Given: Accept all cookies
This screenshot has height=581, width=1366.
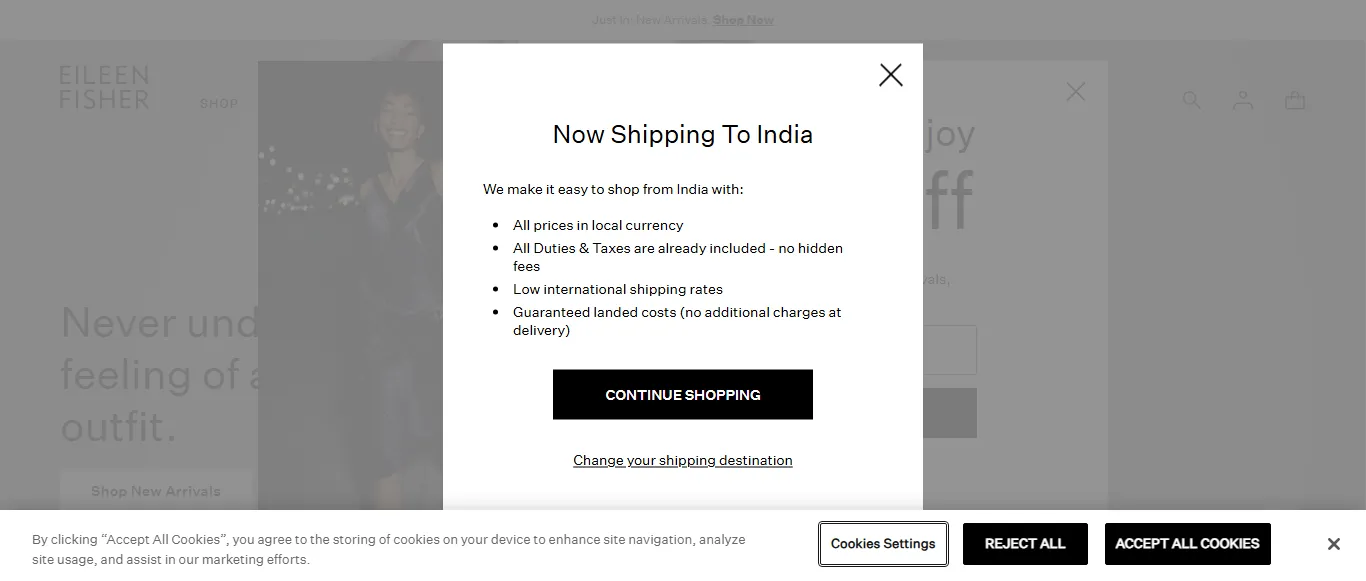Looking at the screenshot, I should (1187, 544).
